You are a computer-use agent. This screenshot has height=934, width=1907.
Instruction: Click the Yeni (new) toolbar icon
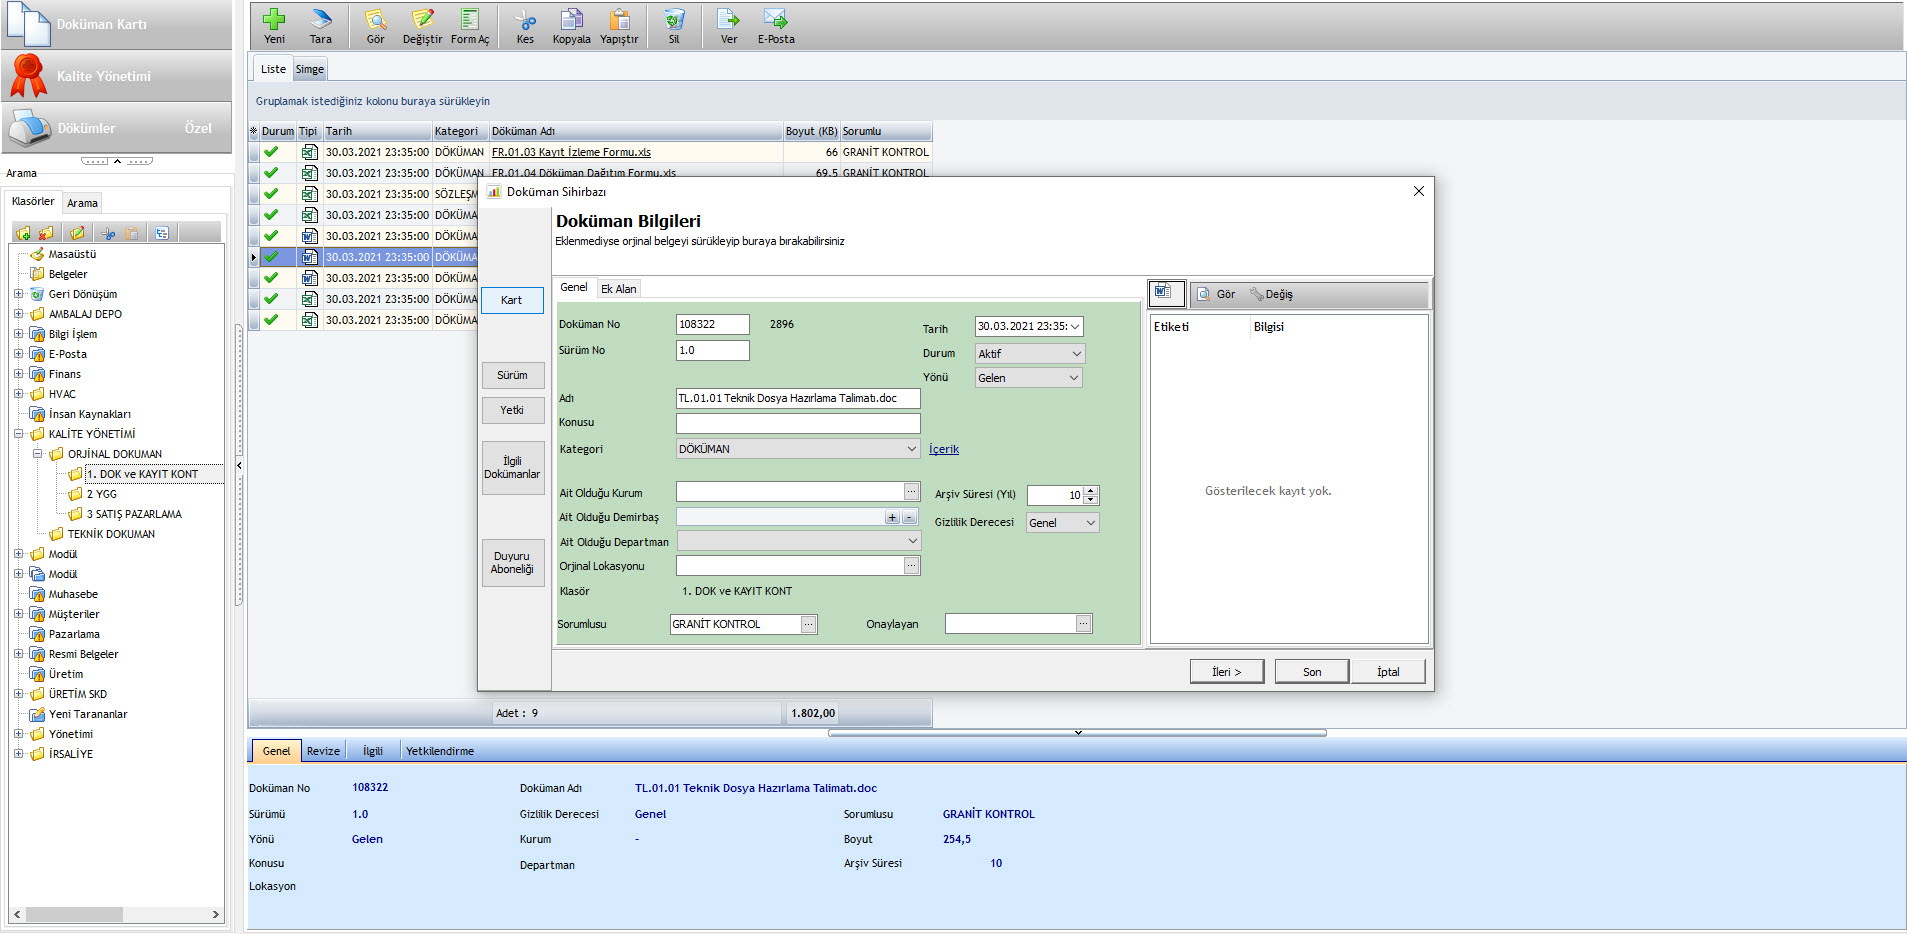pyautogui.click(x=274, y=20)
